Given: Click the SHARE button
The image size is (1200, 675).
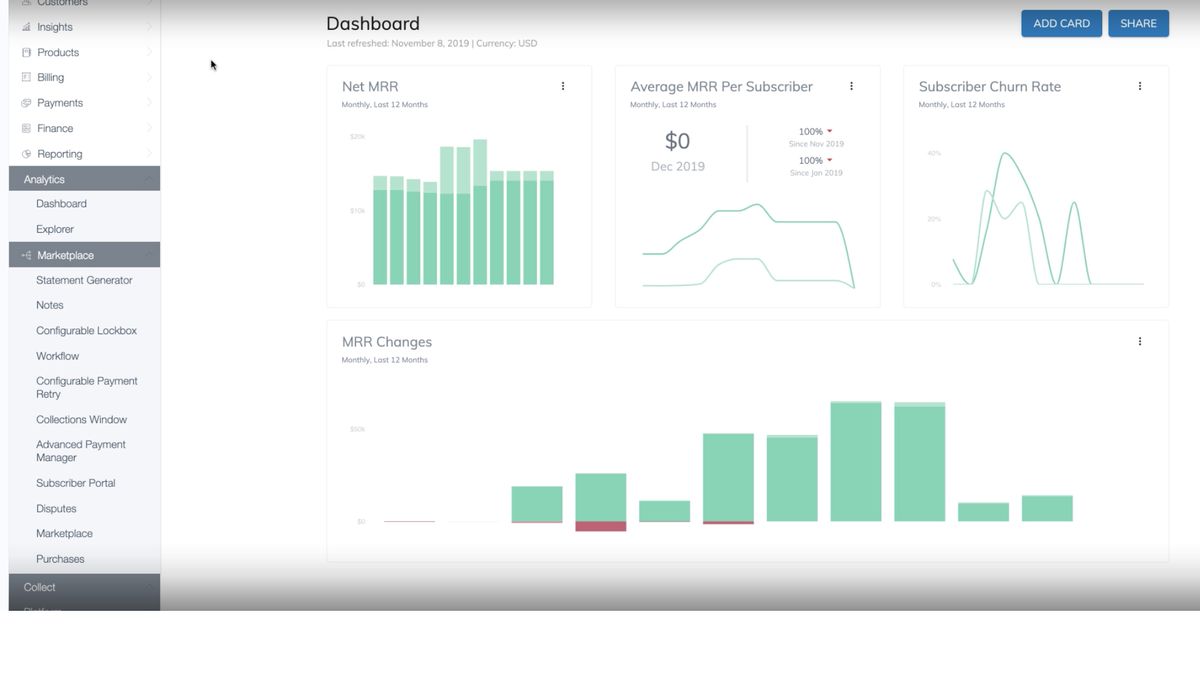Looking at the screenshot, I should 1138,24.
